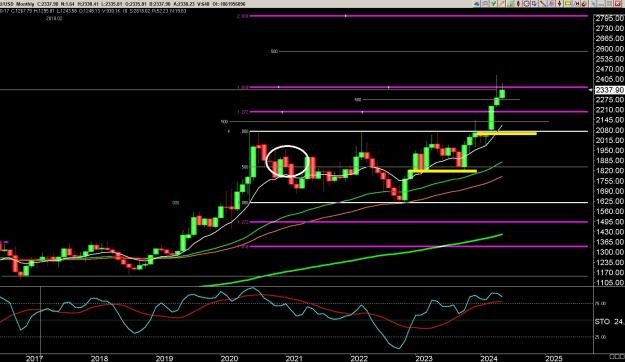Click the red X close icon in toolbar
The width and height of the screenshot is (625, 362).
click(x=617, y=4)
